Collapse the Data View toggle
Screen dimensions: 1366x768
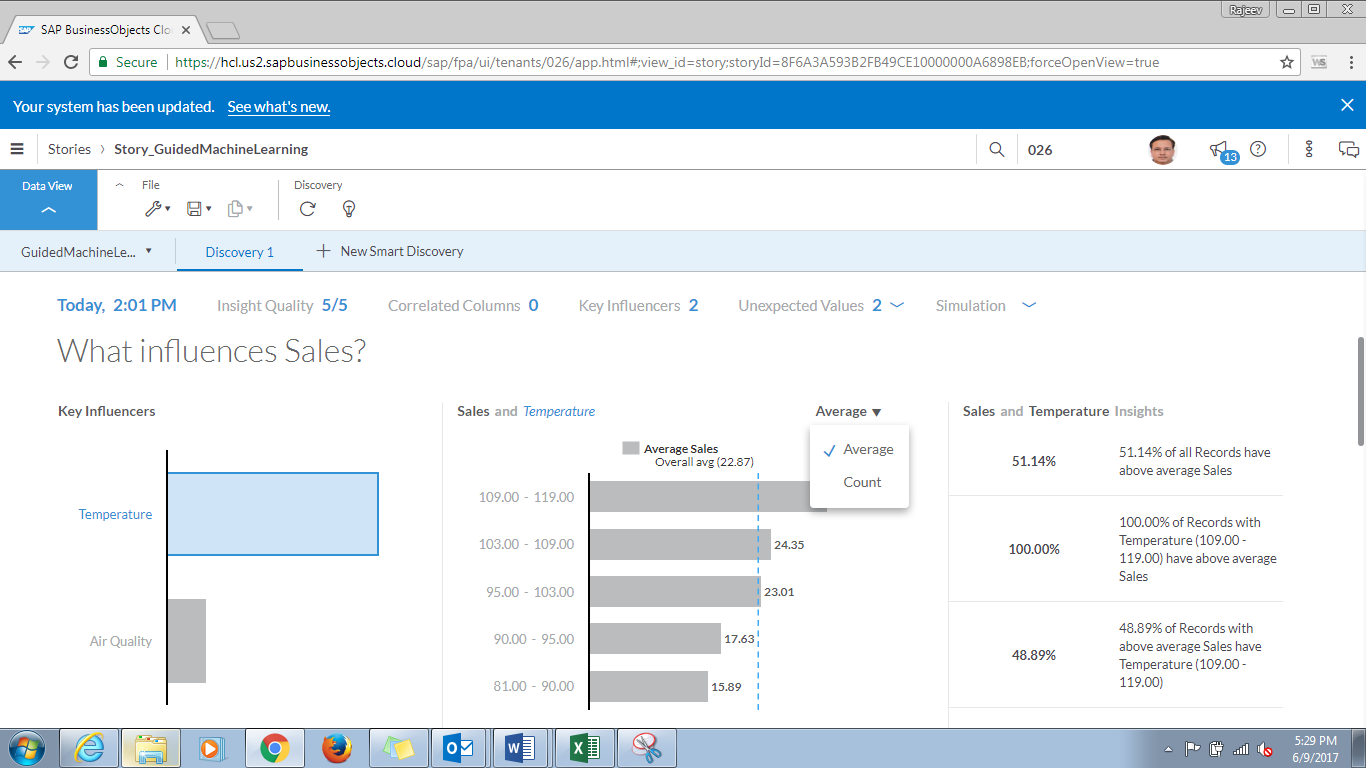48,209
